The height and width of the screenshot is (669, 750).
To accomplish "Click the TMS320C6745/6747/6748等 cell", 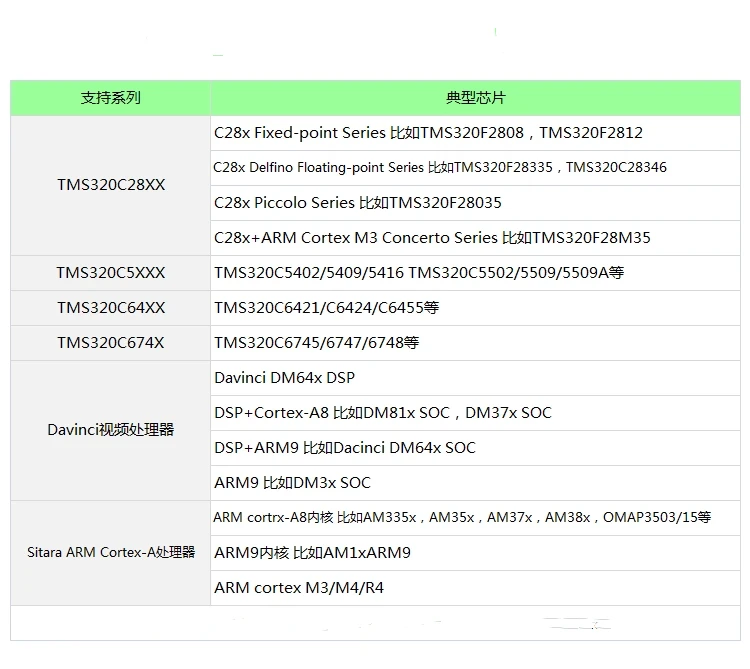I will pyautogui.click(x=475, y=343).
